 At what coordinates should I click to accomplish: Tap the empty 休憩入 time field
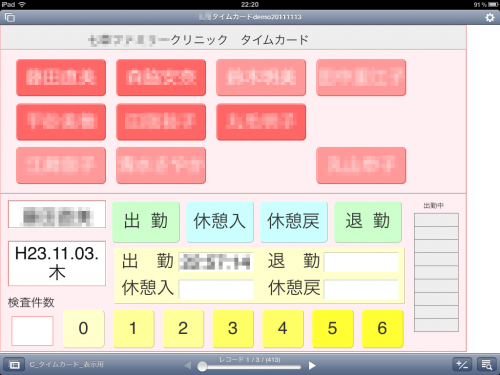click(216, 289)
